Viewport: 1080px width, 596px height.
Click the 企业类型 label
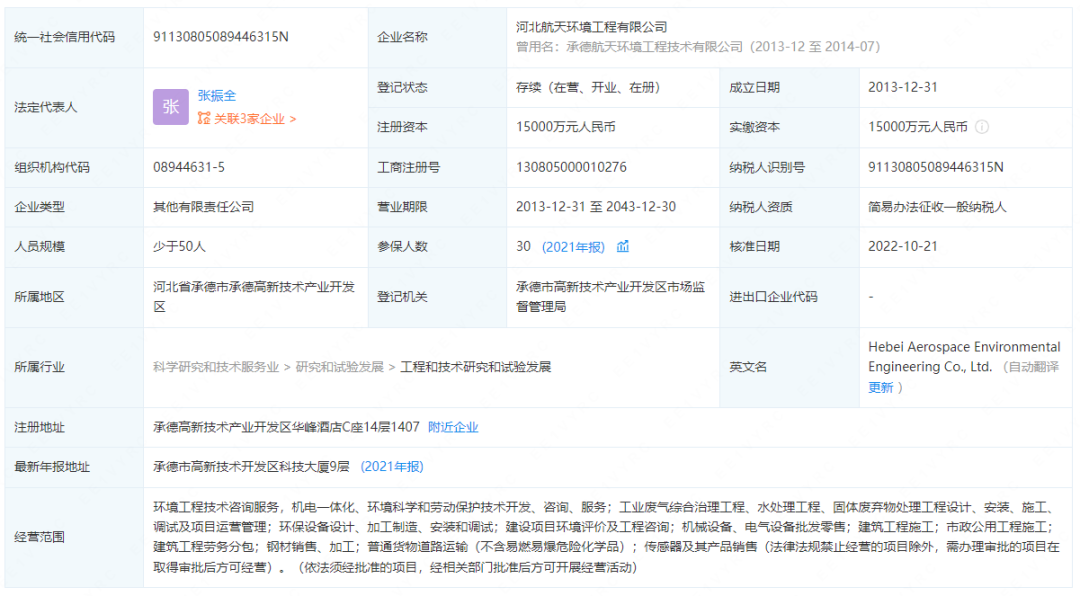pyautogui.click(x=39, y=207)
